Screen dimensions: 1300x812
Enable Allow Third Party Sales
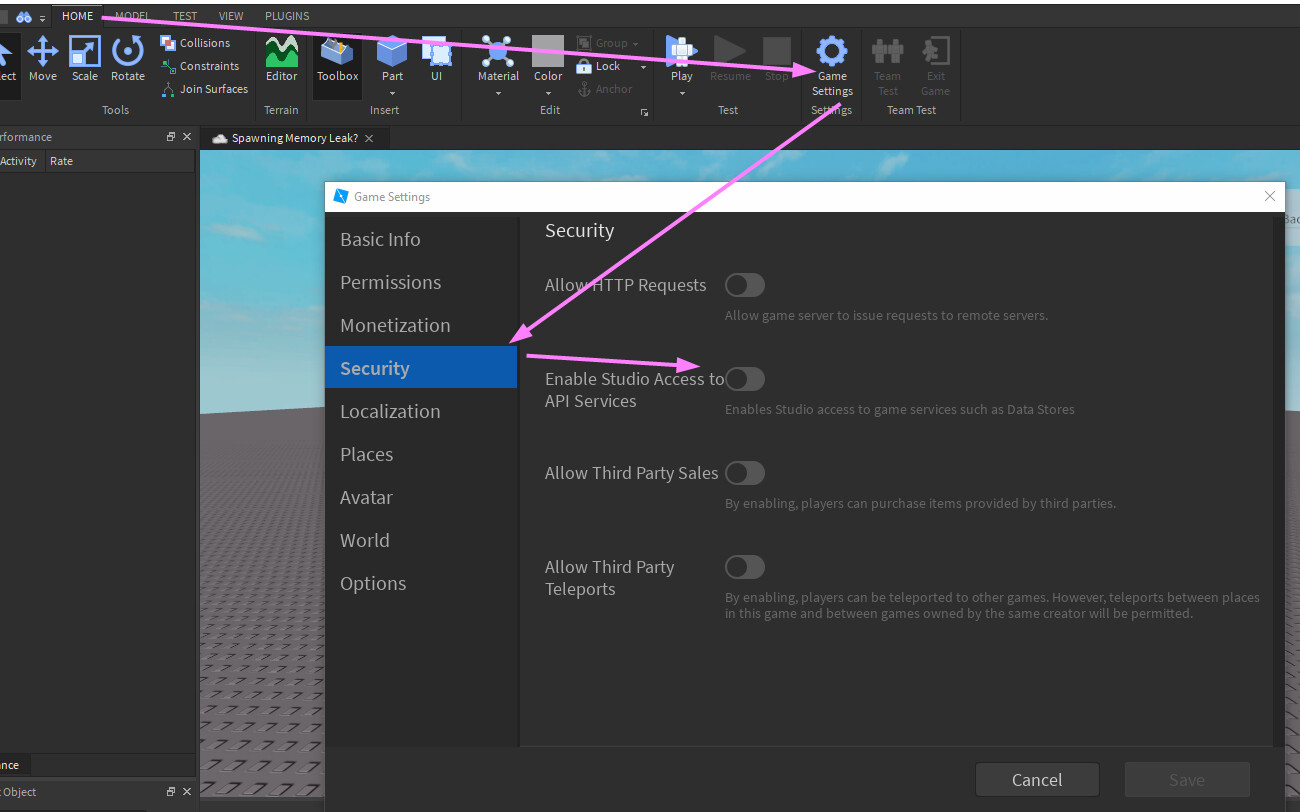[x=744, y=472]
